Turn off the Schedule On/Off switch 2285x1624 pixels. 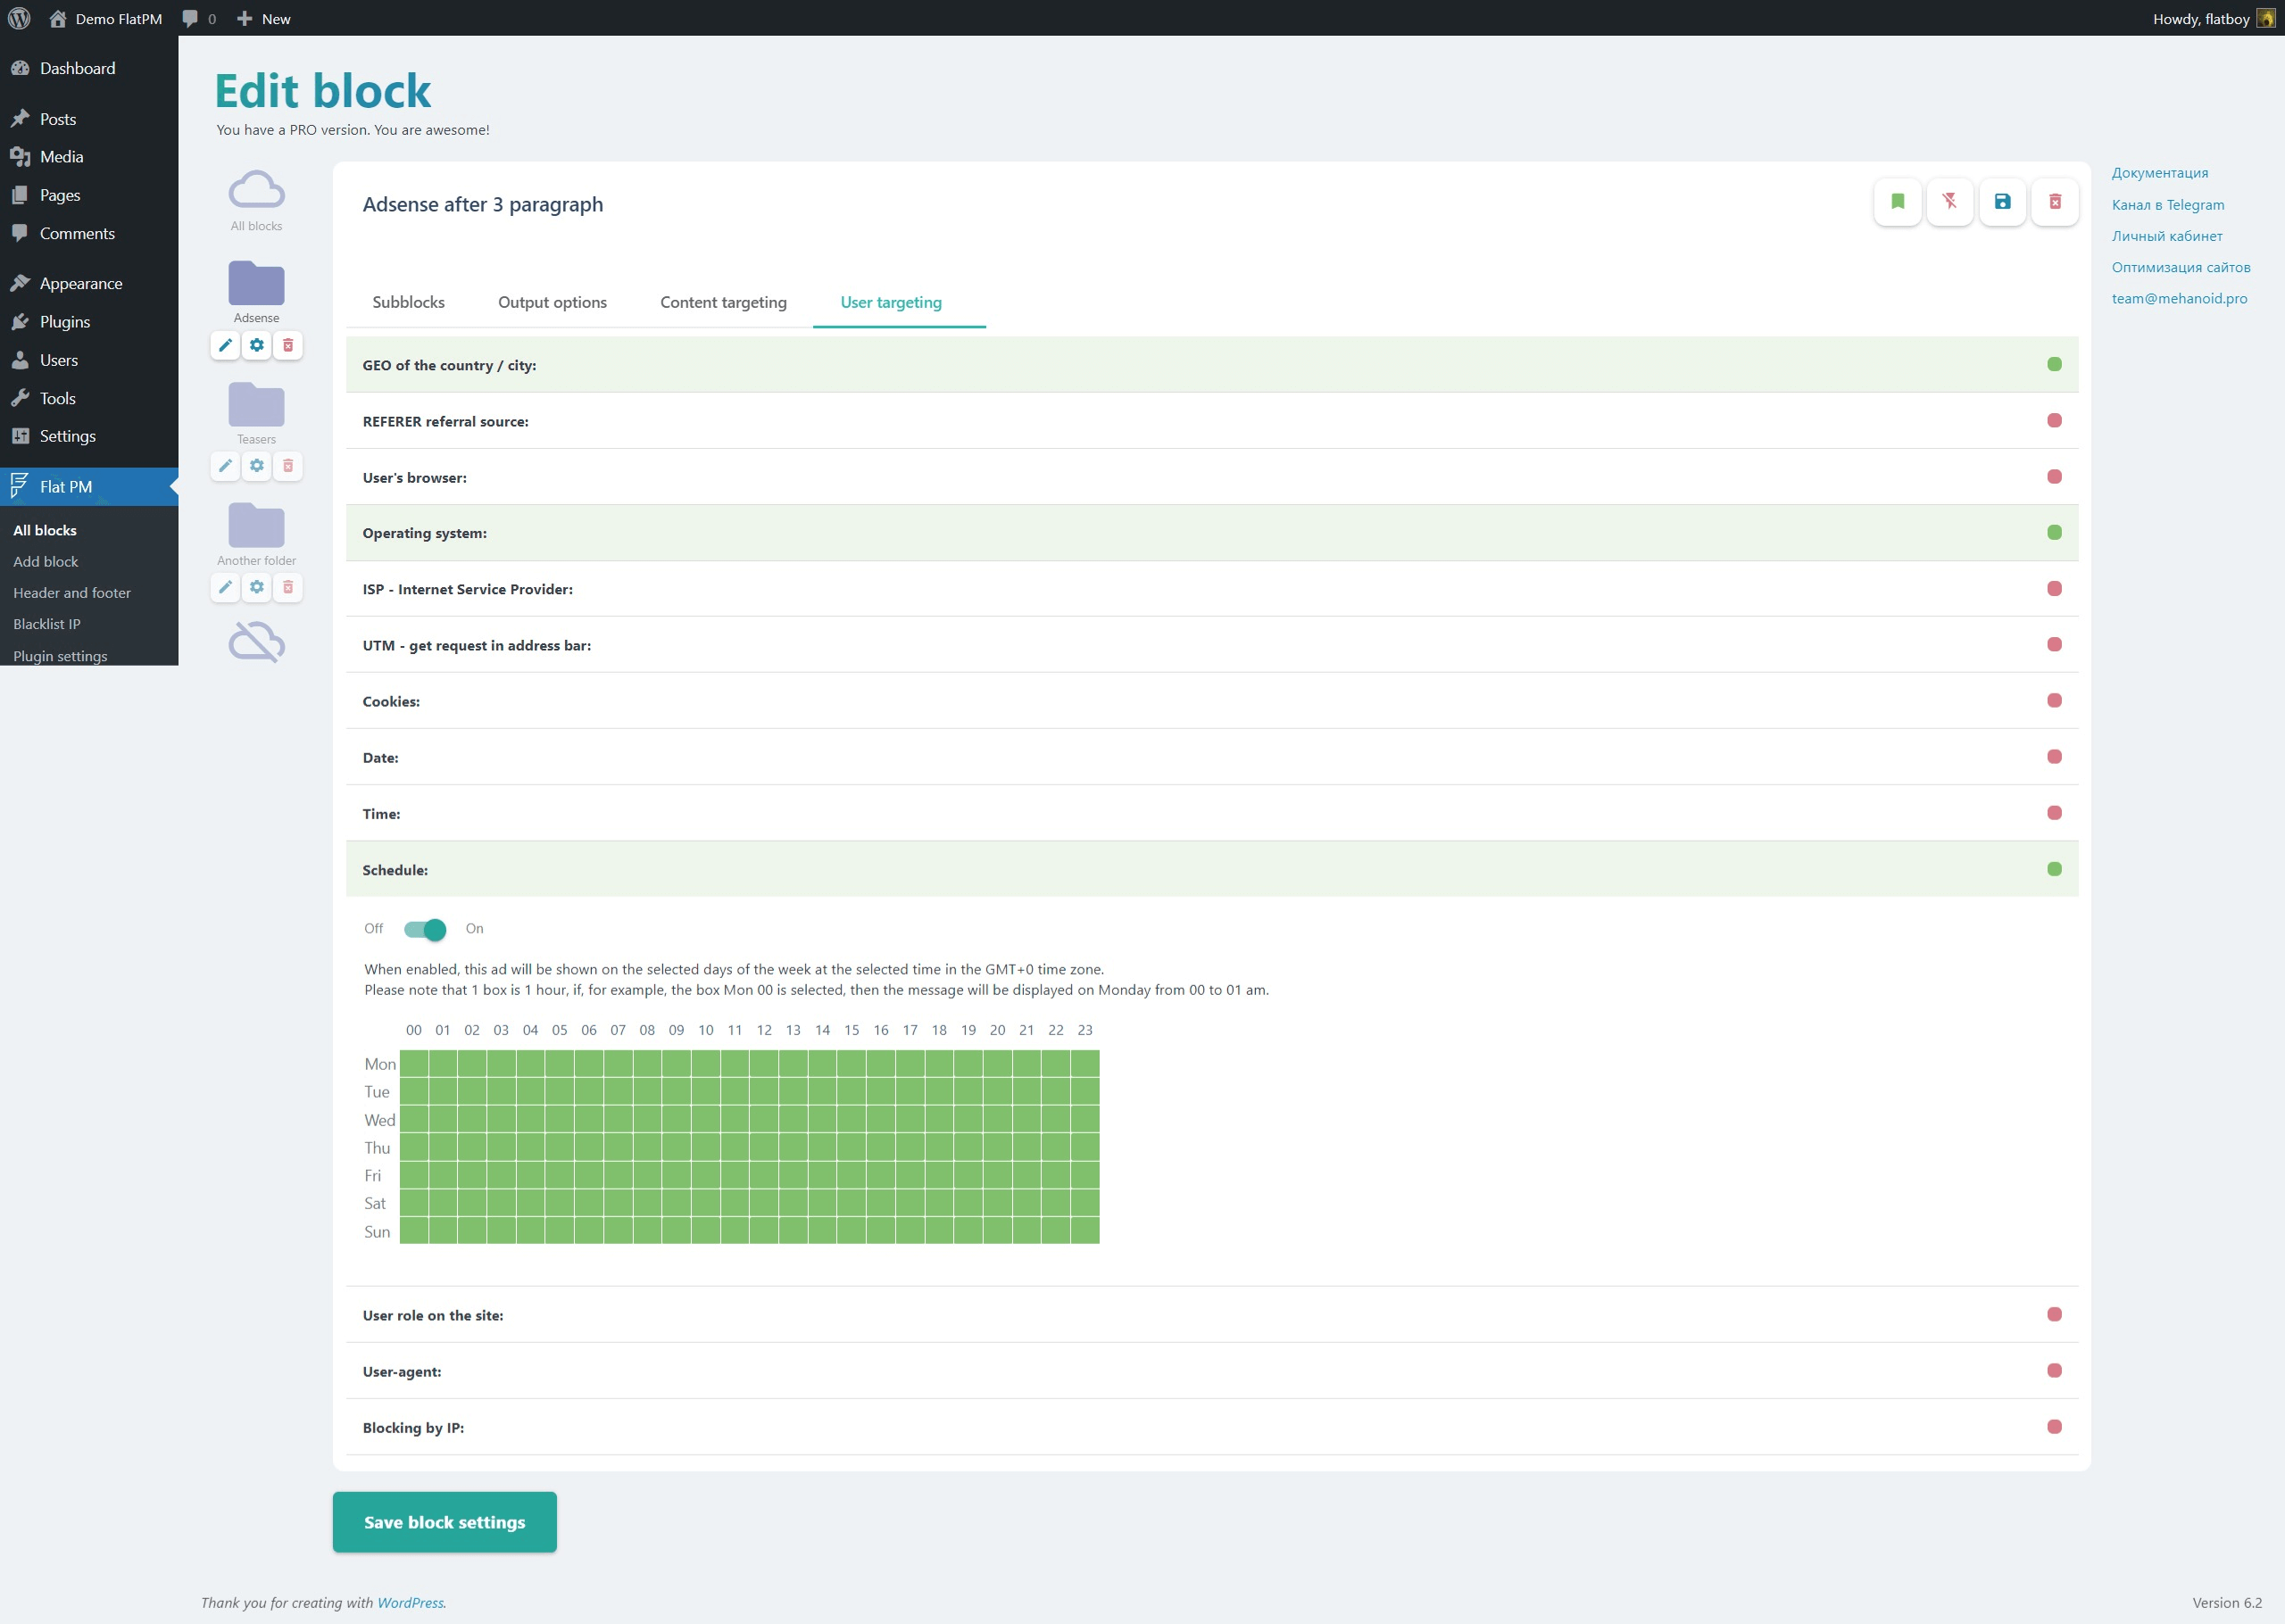point(424,930)
